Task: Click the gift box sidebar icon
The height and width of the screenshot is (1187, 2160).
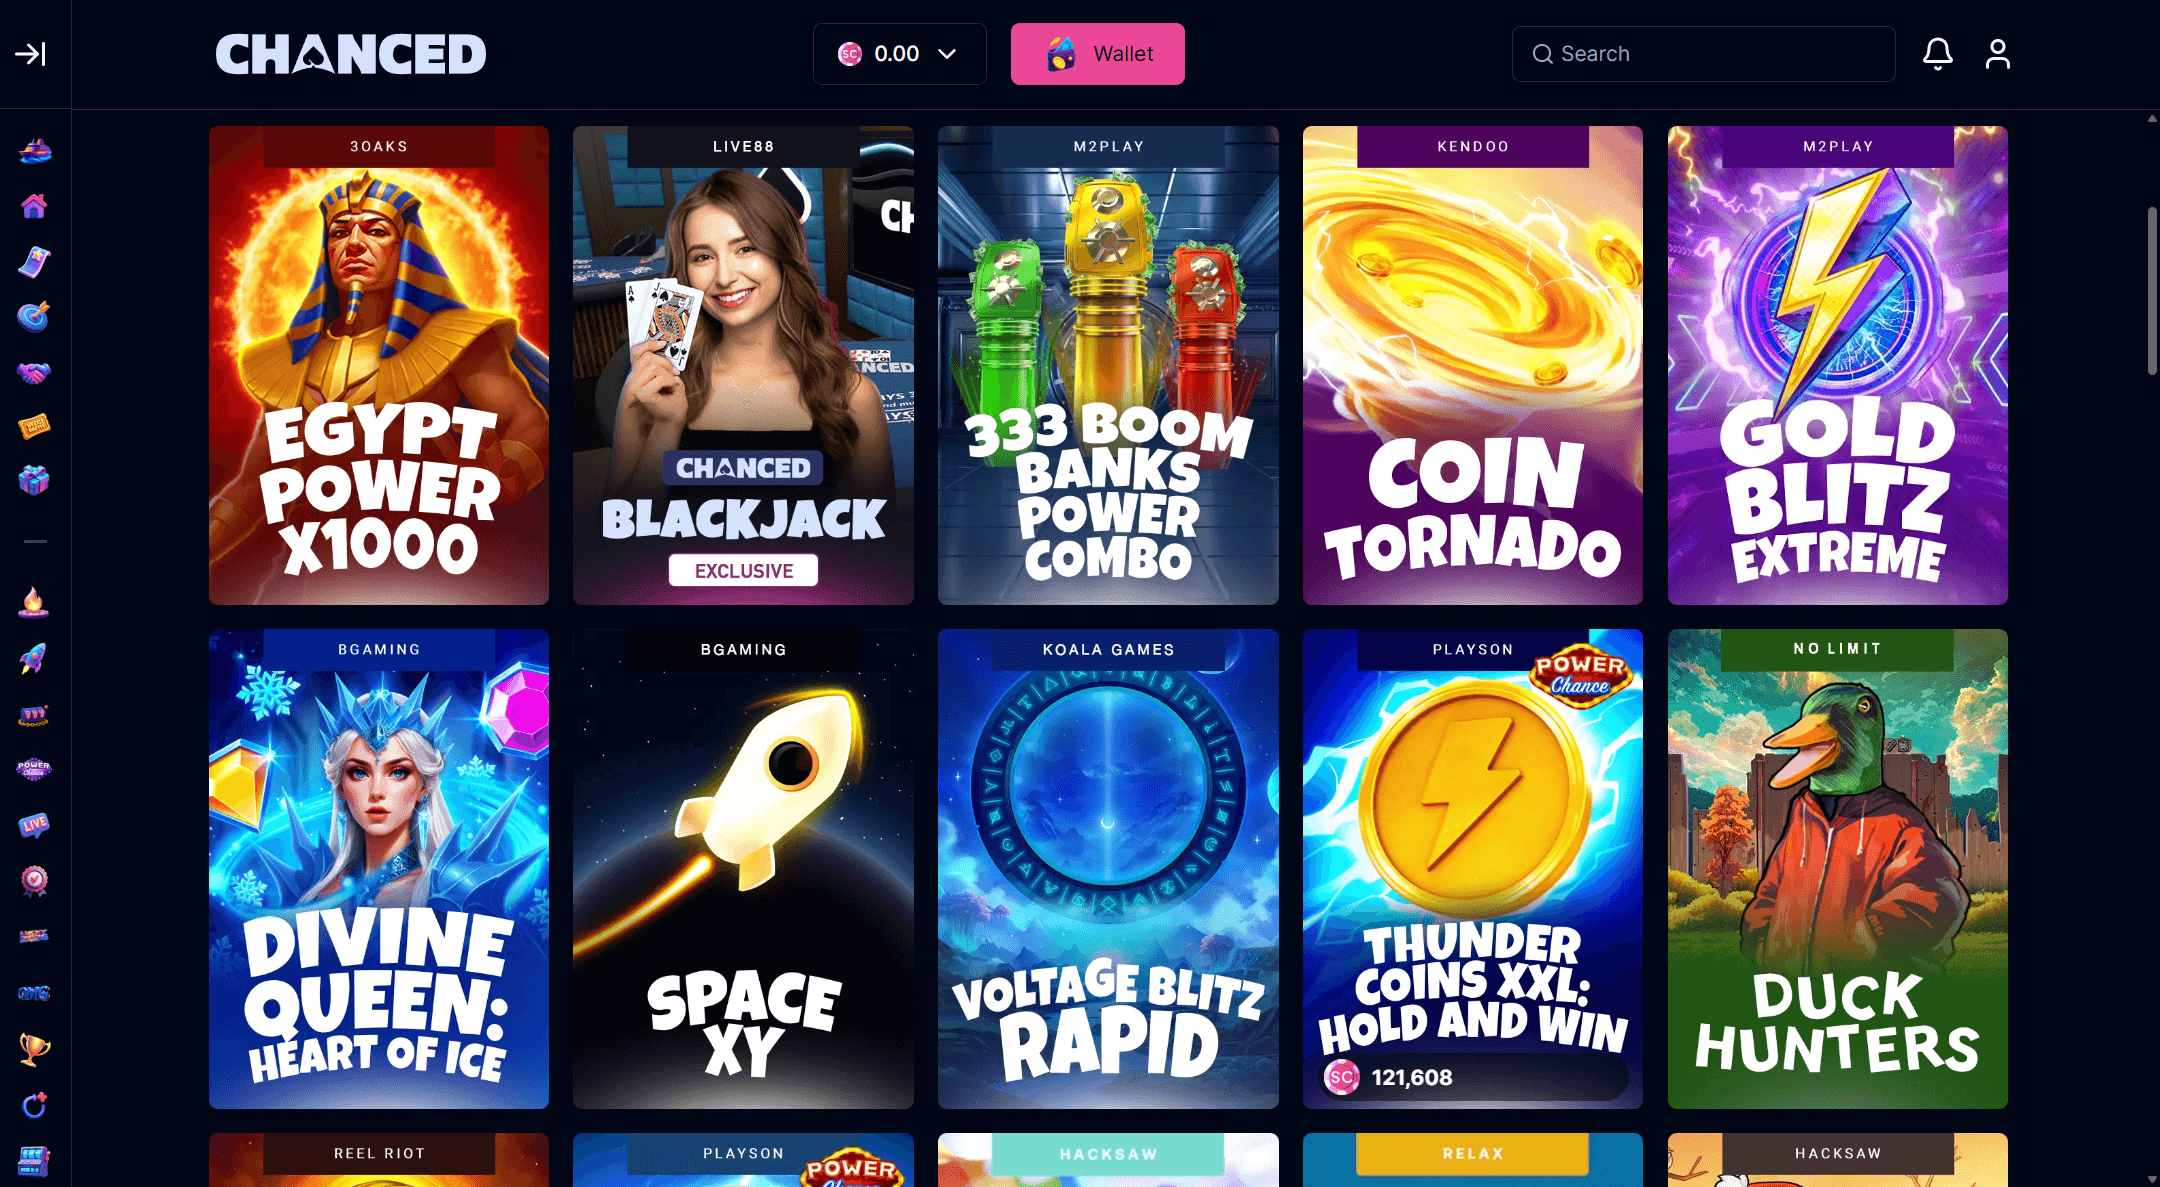Action: [34, 480]
